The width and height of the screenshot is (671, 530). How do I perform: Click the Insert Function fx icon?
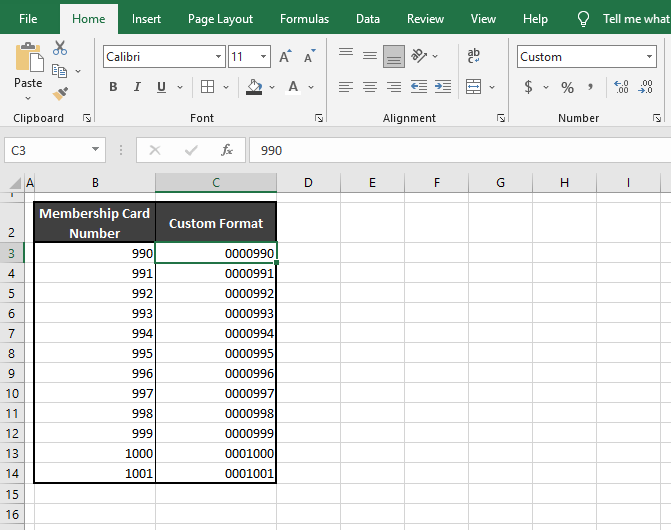227,150
